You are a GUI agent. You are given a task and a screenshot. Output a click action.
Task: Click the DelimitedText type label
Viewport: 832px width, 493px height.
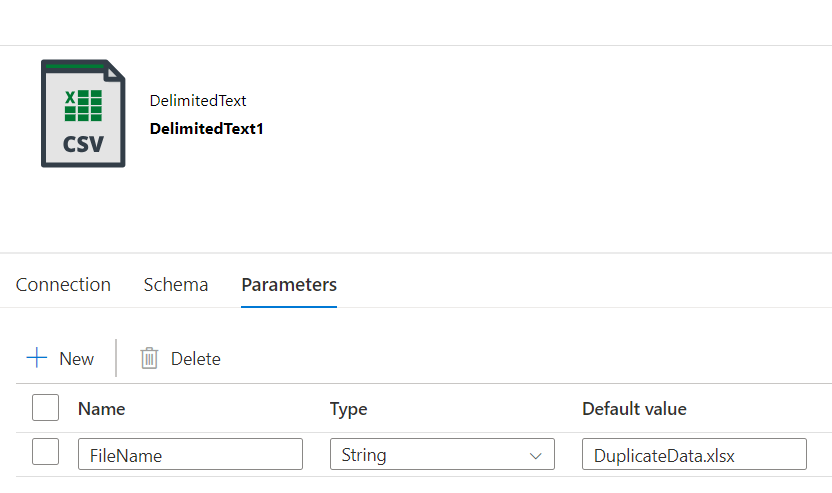coord(198,100)
